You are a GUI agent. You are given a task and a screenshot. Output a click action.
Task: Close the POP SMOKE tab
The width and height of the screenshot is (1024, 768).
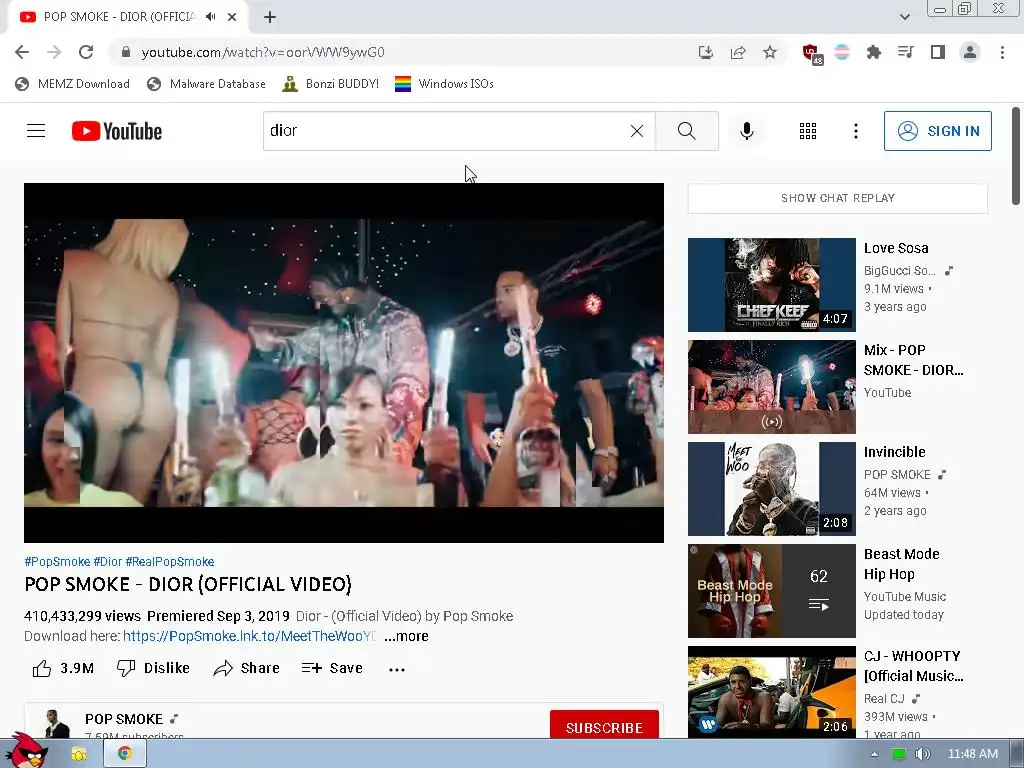pos(232,17)
